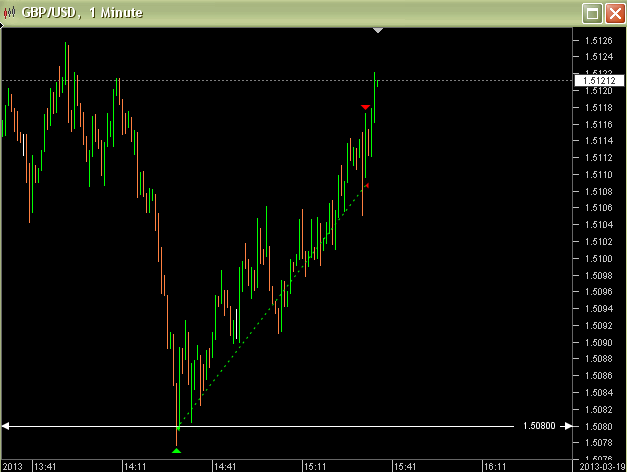The width and height of the screenshot is (627, 472).
Task: Click the 1.5090 price axis label
Action: [x=598, y=342]
